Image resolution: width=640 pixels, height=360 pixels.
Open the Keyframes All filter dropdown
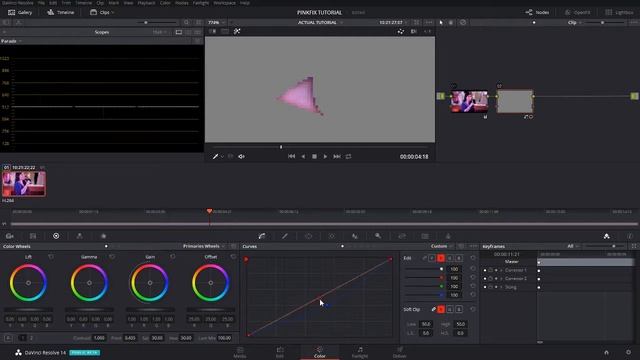[x=573, y=246]
